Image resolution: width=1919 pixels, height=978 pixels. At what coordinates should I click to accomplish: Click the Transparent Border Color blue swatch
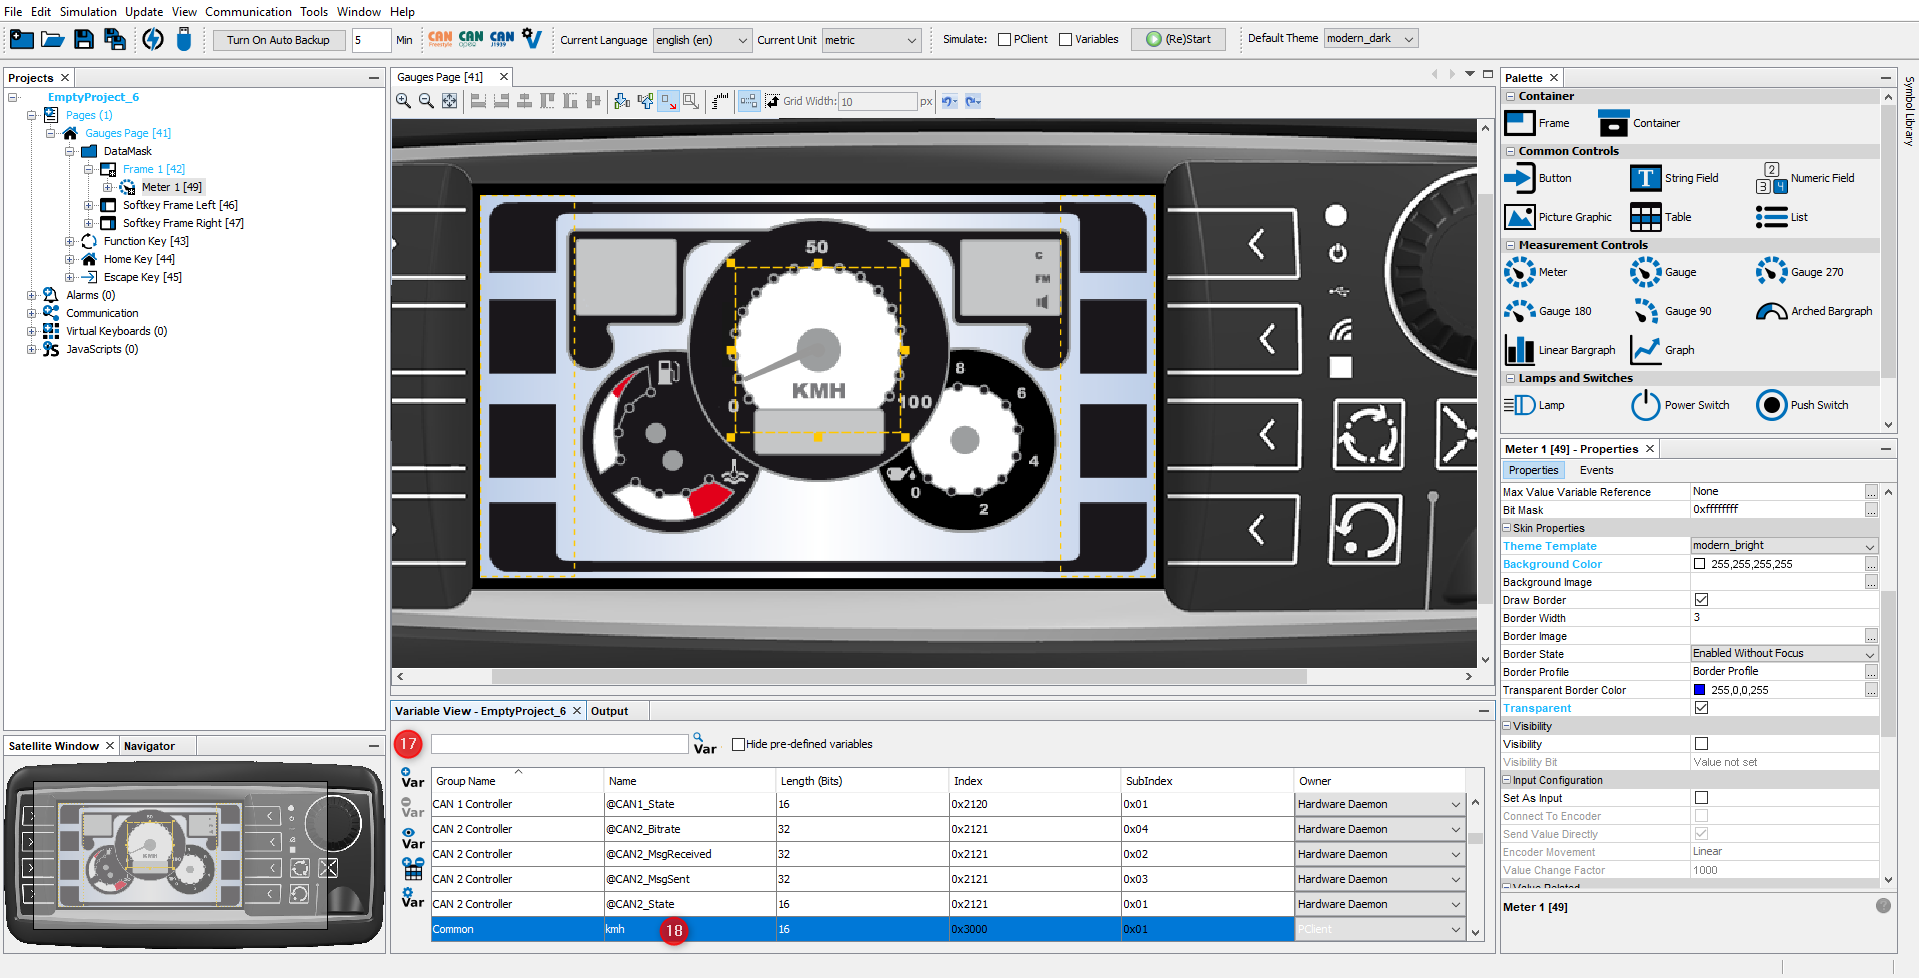tap(1699, 690)
